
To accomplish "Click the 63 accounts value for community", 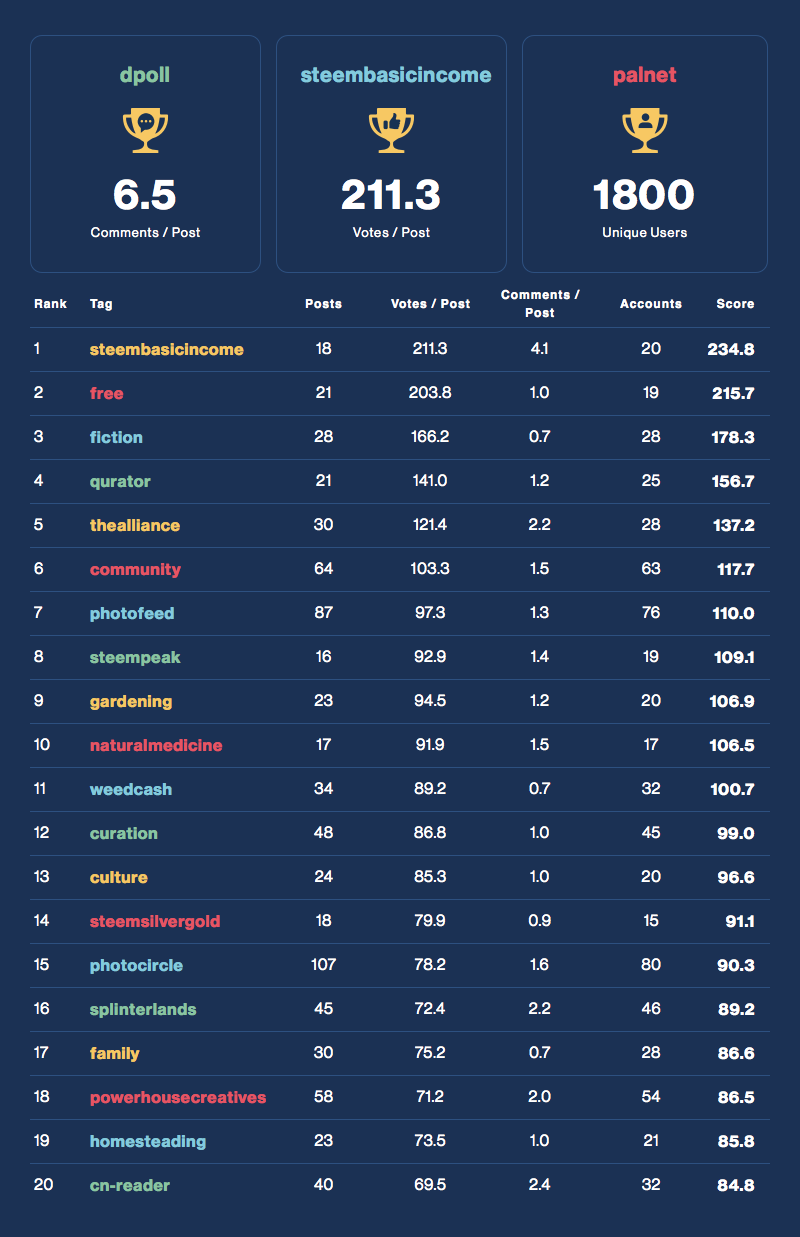I will tap(651, 569).
